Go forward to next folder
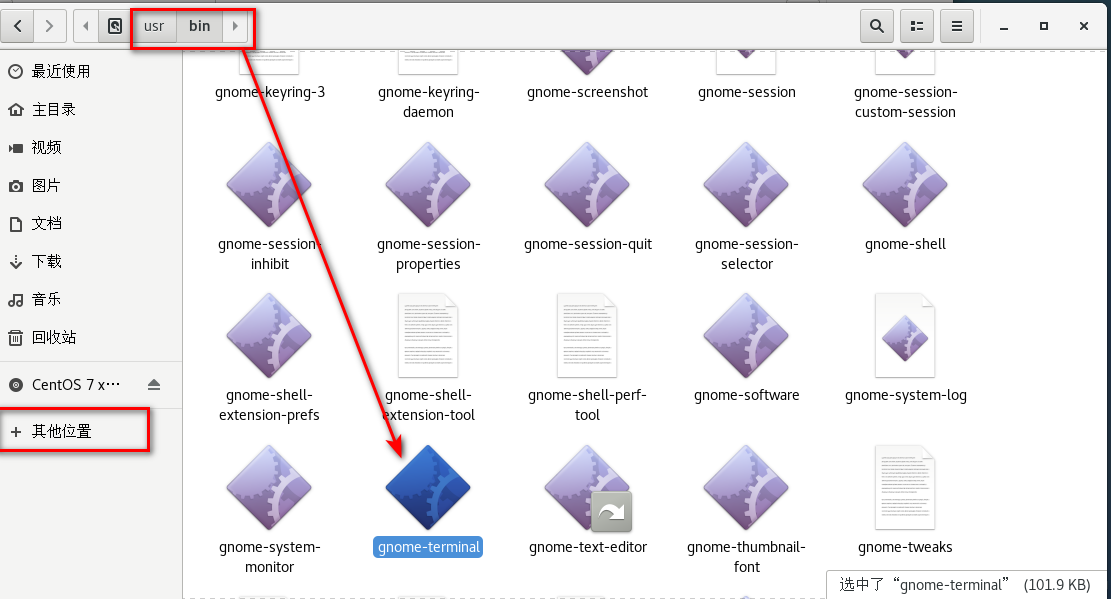The image size is (1111, 599). pos(50,26)
